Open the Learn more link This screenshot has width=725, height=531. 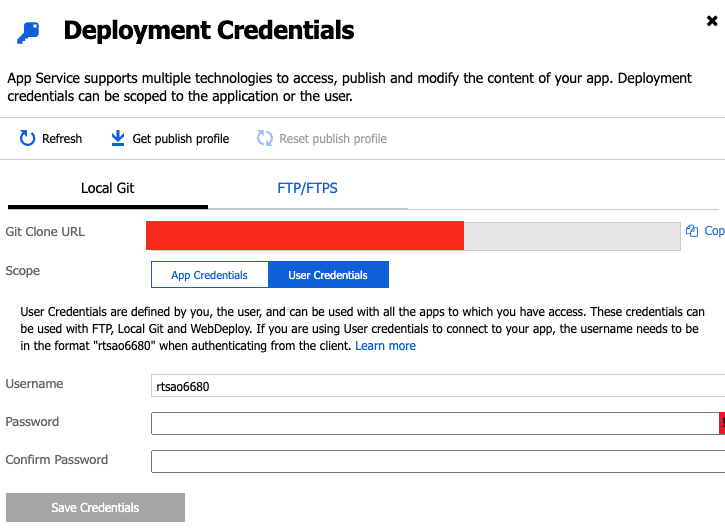point(385,346)
